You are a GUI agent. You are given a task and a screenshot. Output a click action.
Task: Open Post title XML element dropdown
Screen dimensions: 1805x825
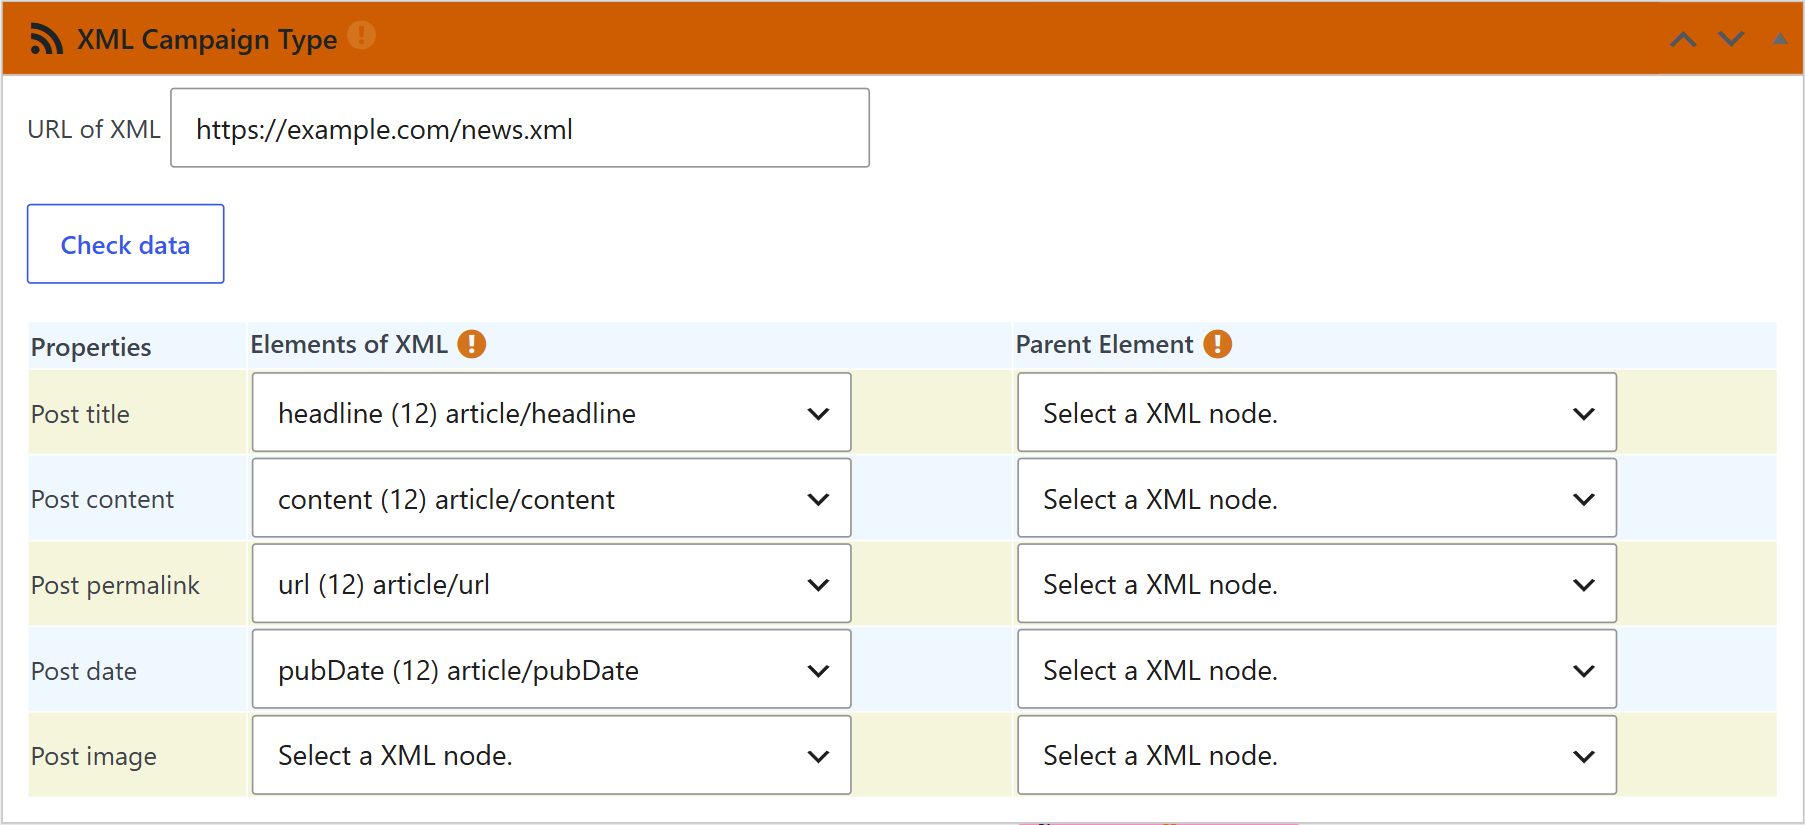(x=552, y=413)
